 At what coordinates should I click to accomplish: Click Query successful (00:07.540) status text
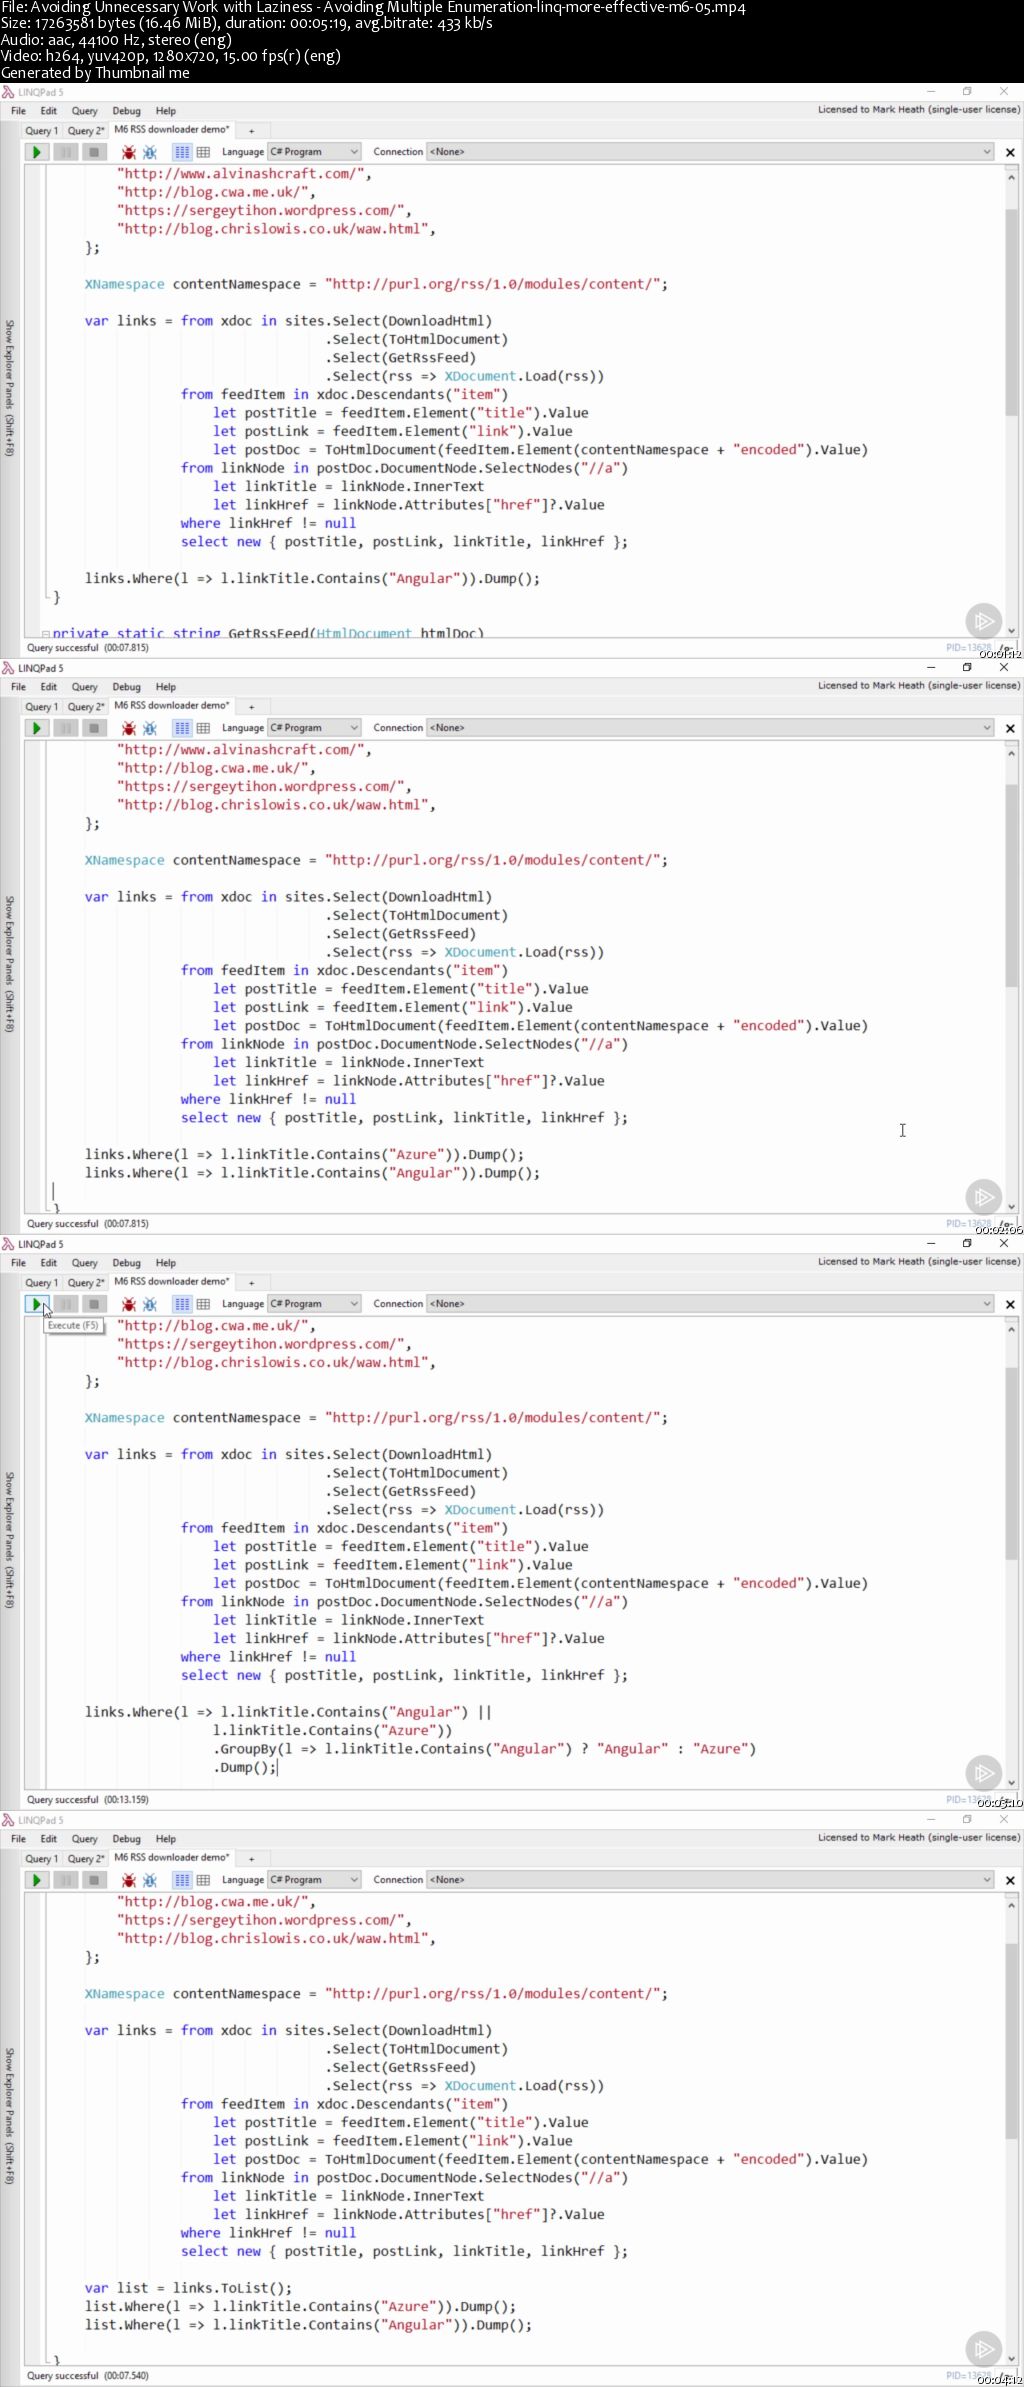pyautogui.click(x=88, y=2376)
